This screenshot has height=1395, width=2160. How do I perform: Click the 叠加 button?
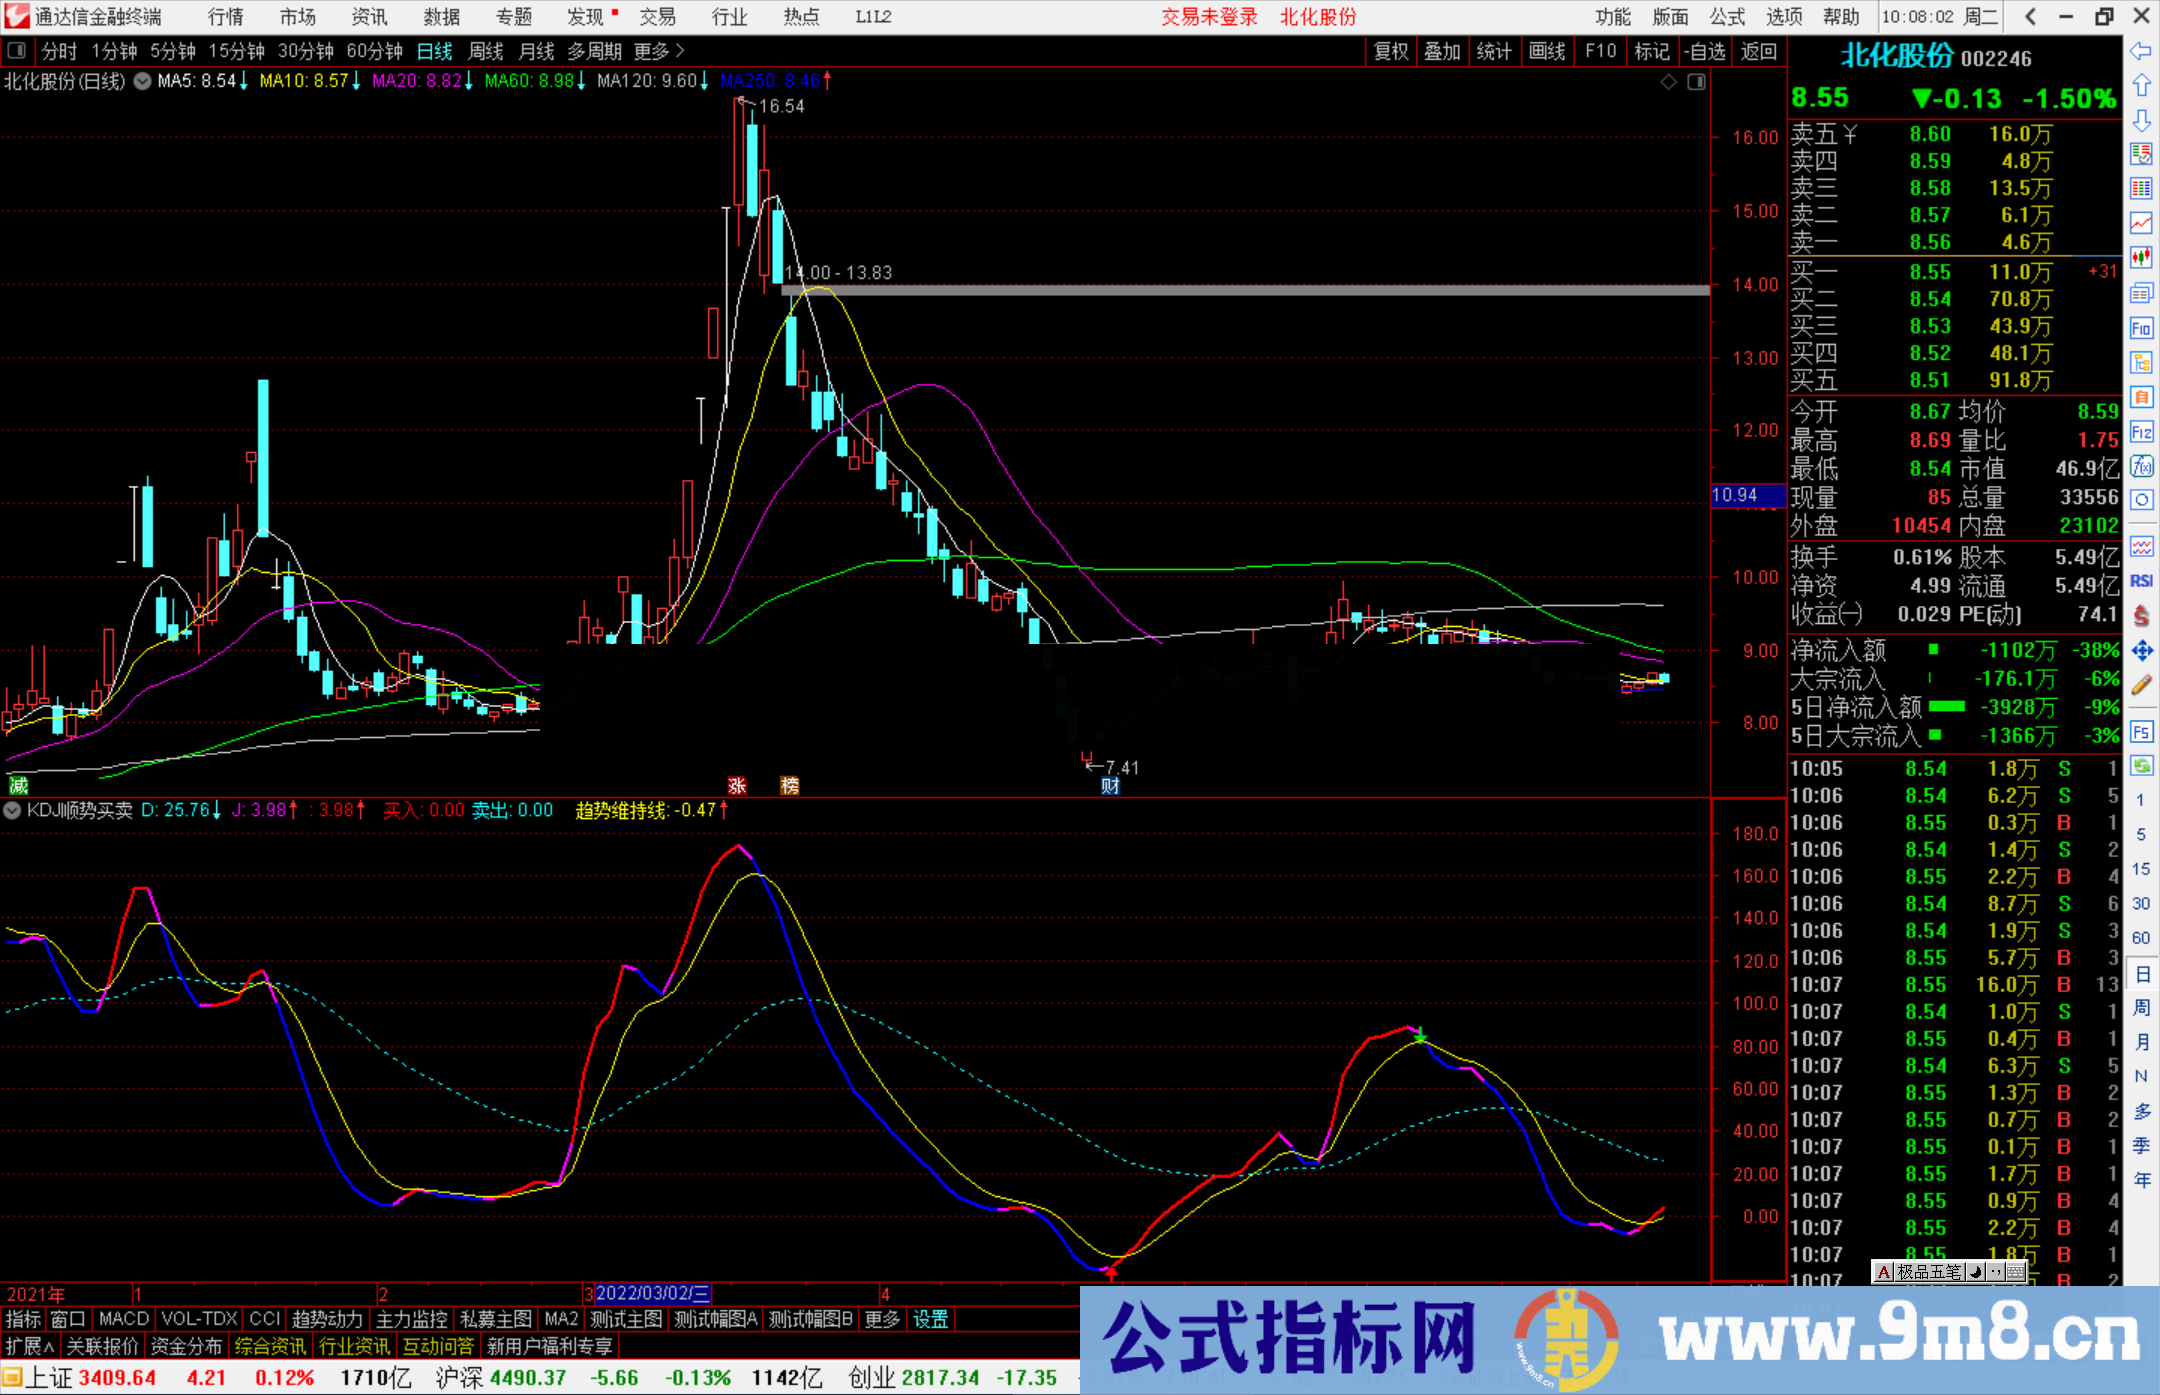pos(1442,51)
